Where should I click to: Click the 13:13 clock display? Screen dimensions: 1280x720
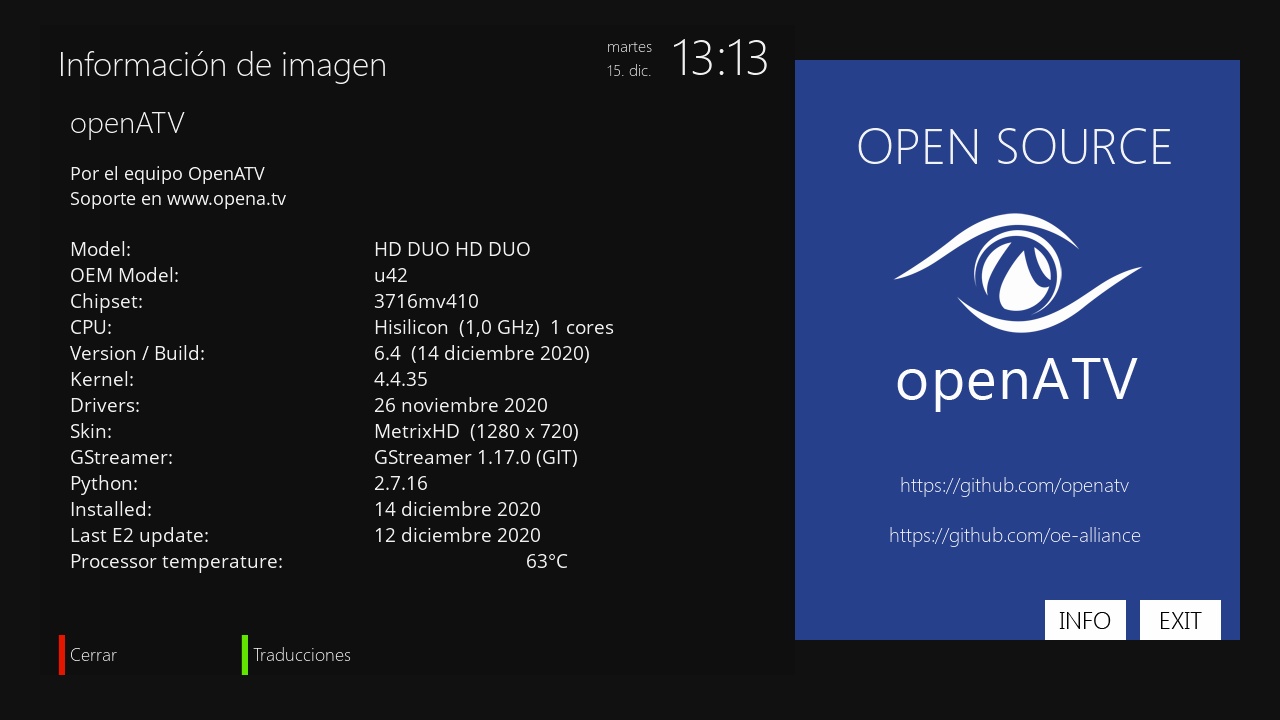(719, 58)
